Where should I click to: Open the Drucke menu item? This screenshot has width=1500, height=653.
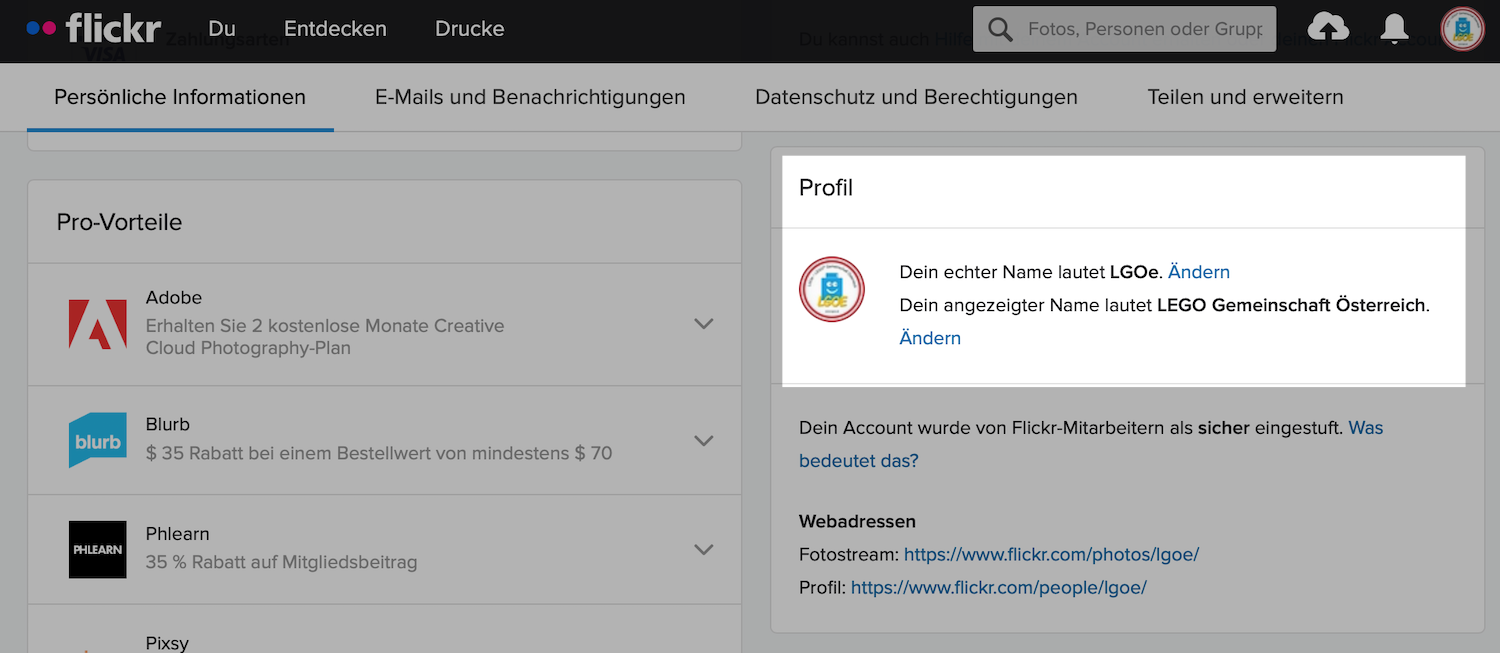tap(469, 29)
